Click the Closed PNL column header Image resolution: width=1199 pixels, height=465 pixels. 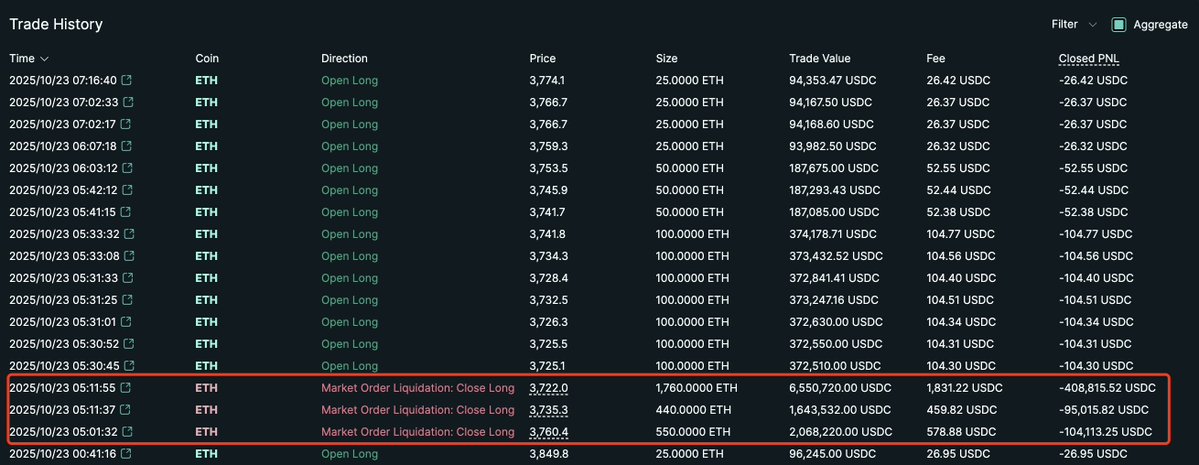1088,58
